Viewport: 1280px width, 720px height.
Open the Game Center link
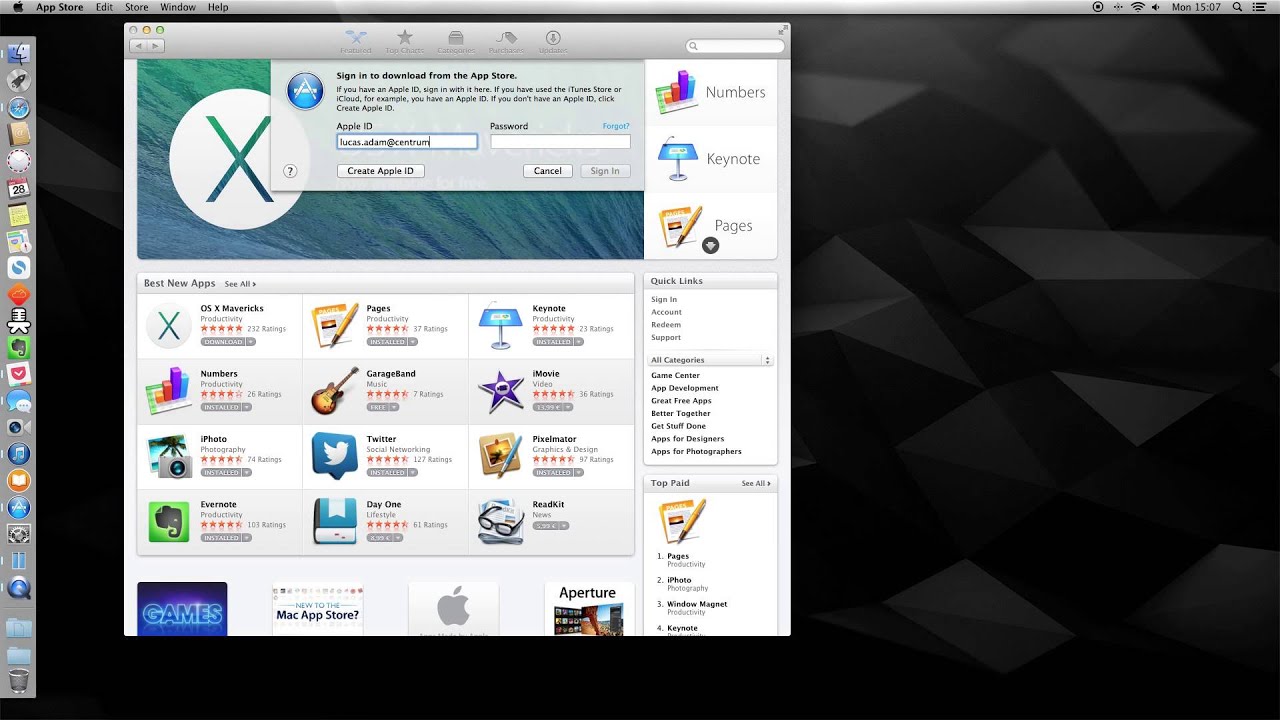675,376
